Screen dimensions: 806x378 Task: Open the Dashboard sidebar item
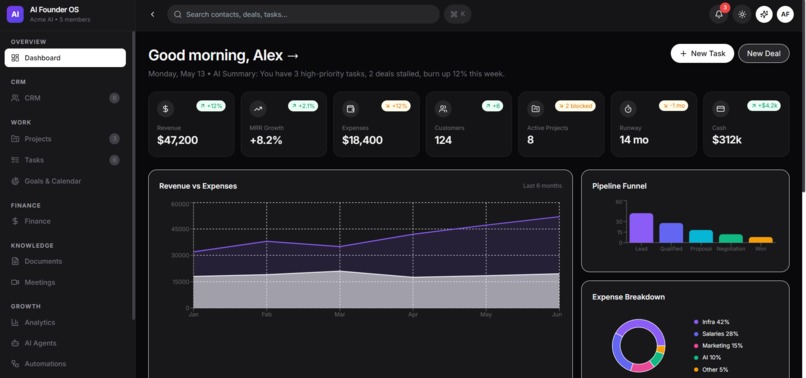[x=65, y=58]
